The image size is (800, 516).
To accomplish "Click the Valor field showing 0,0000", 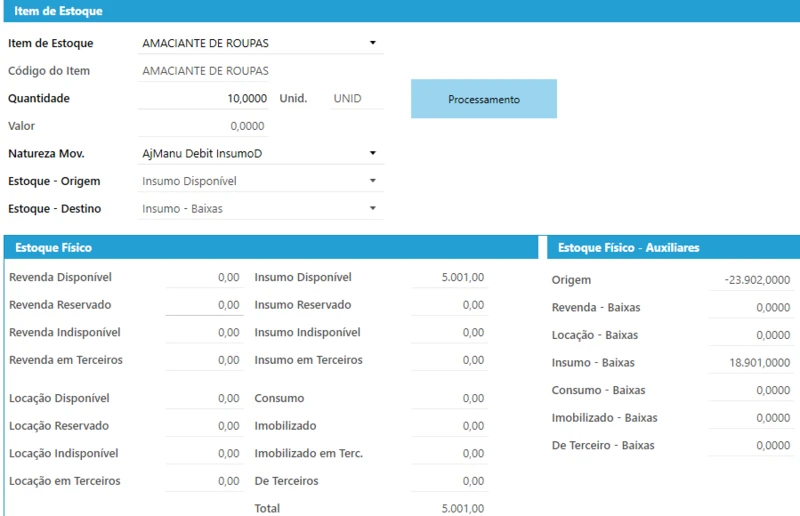I will point(204,126).
